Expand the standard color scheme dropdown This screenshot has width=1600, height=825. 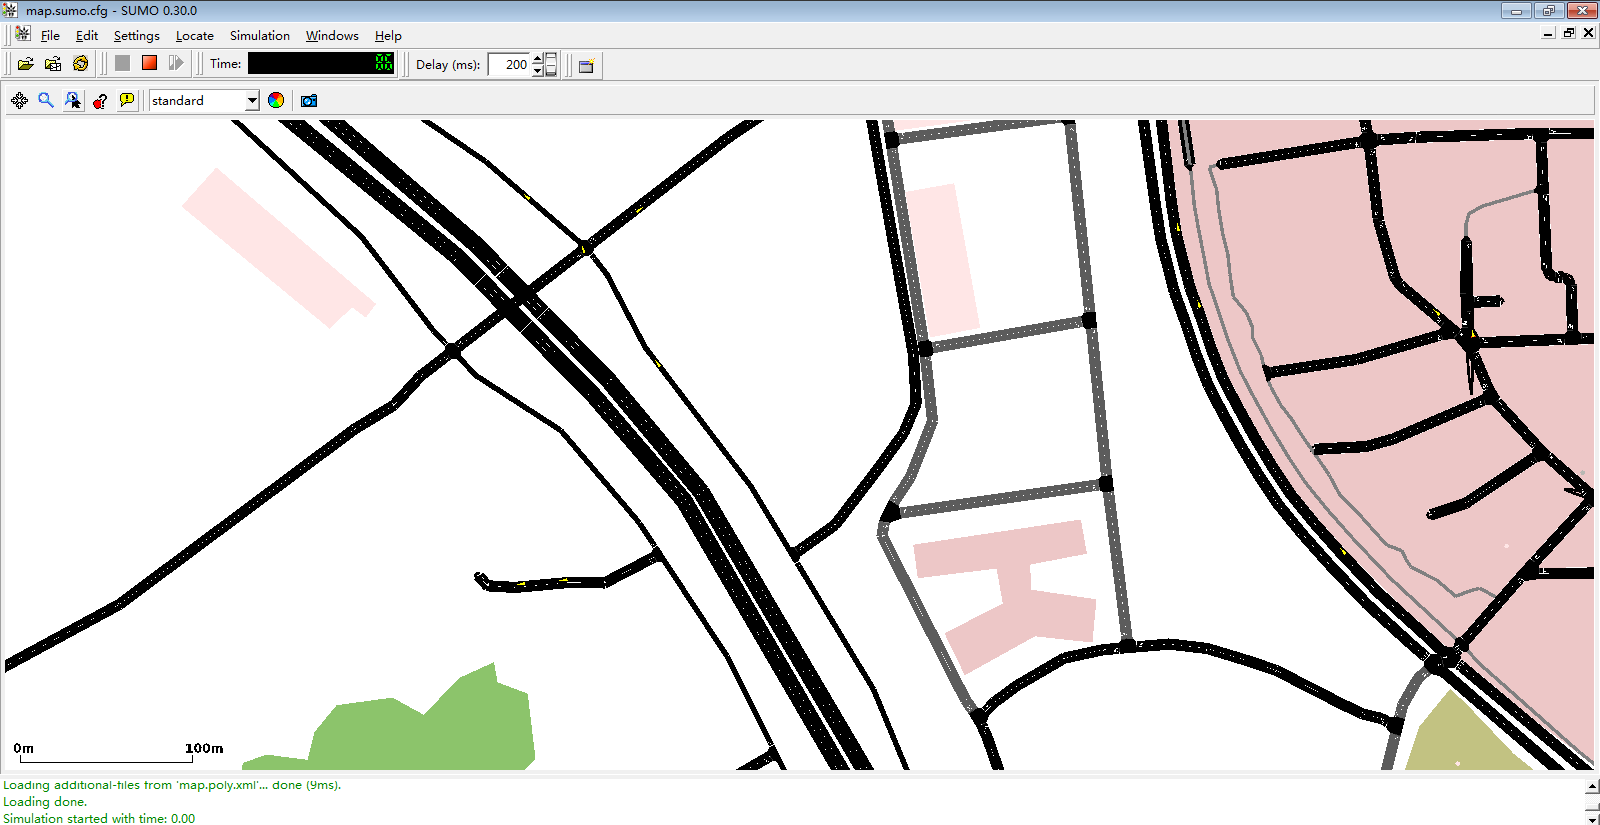[252, 101]
